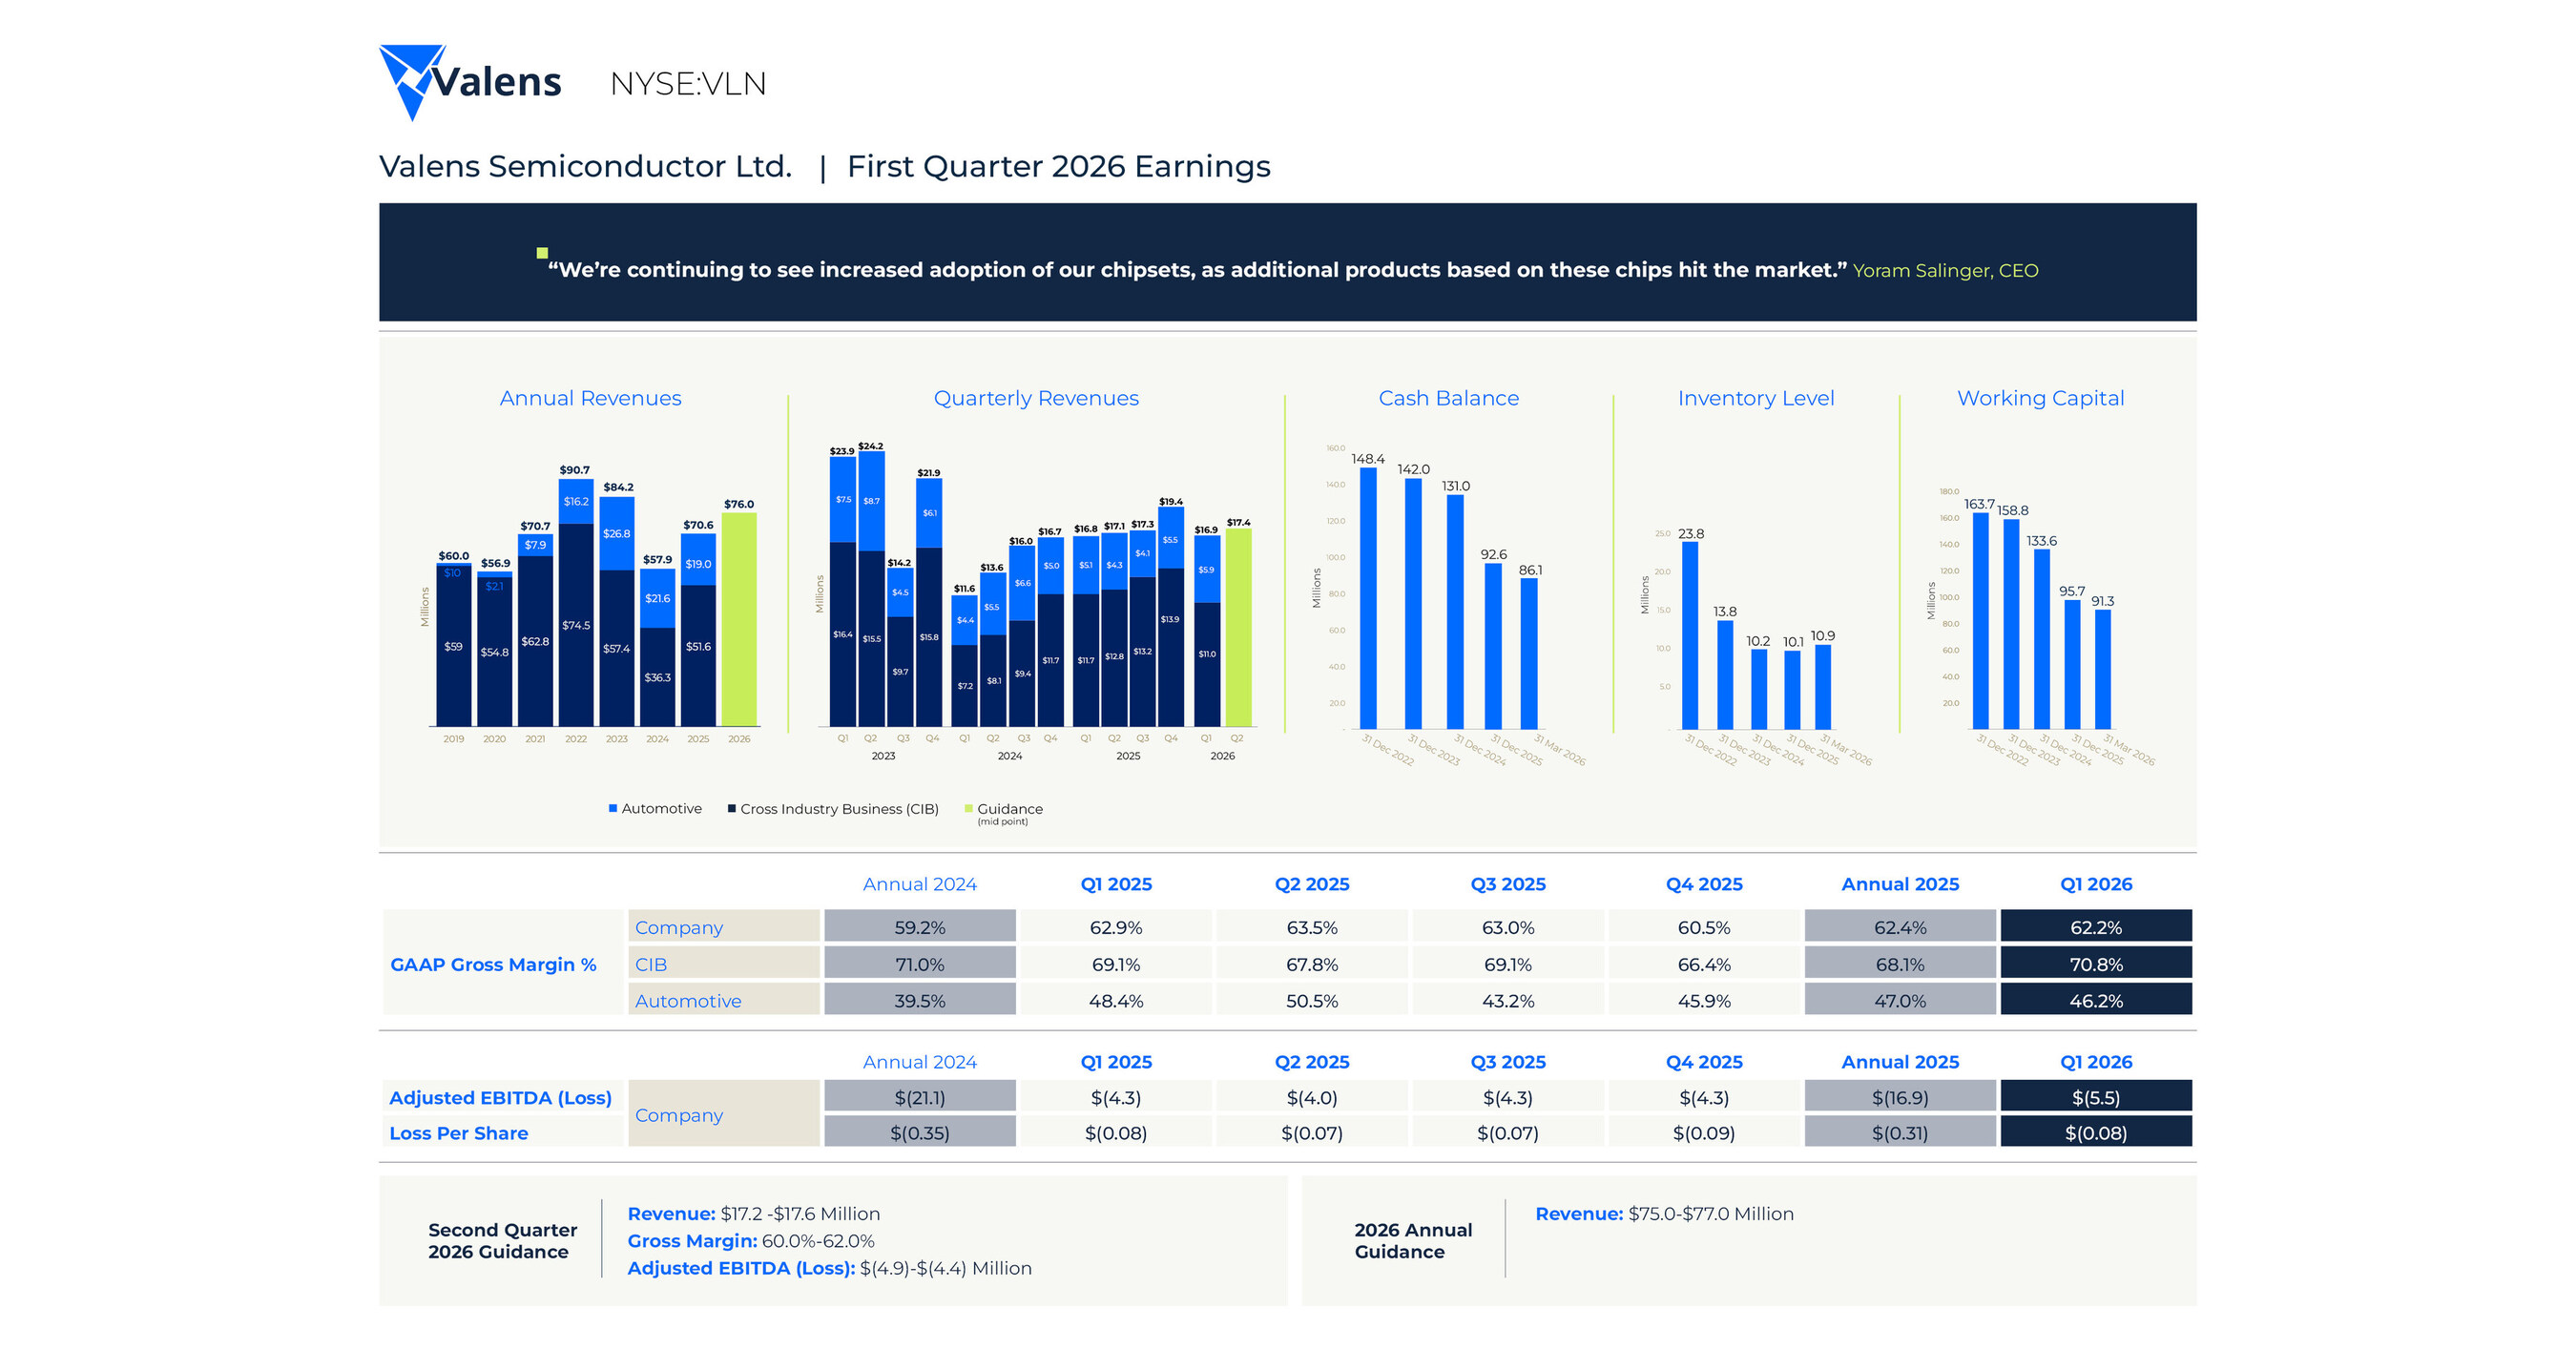Click the 59.2% Company Annual 2024 cell
2576x1349 pixels.
[920, 927]
